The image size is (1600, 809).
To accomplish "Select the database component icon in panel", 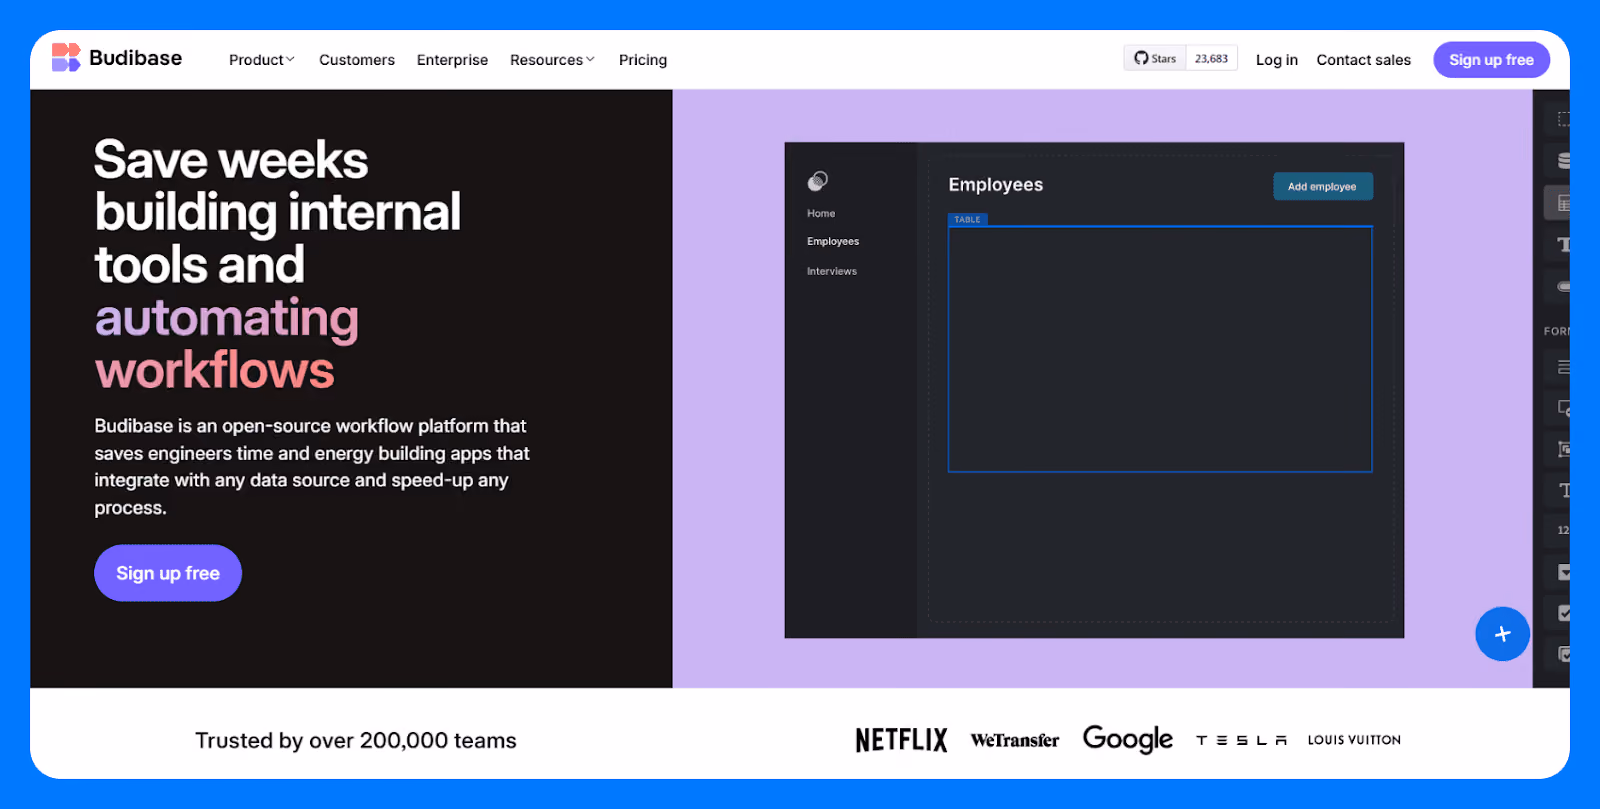I will (x=1562, y=160).
